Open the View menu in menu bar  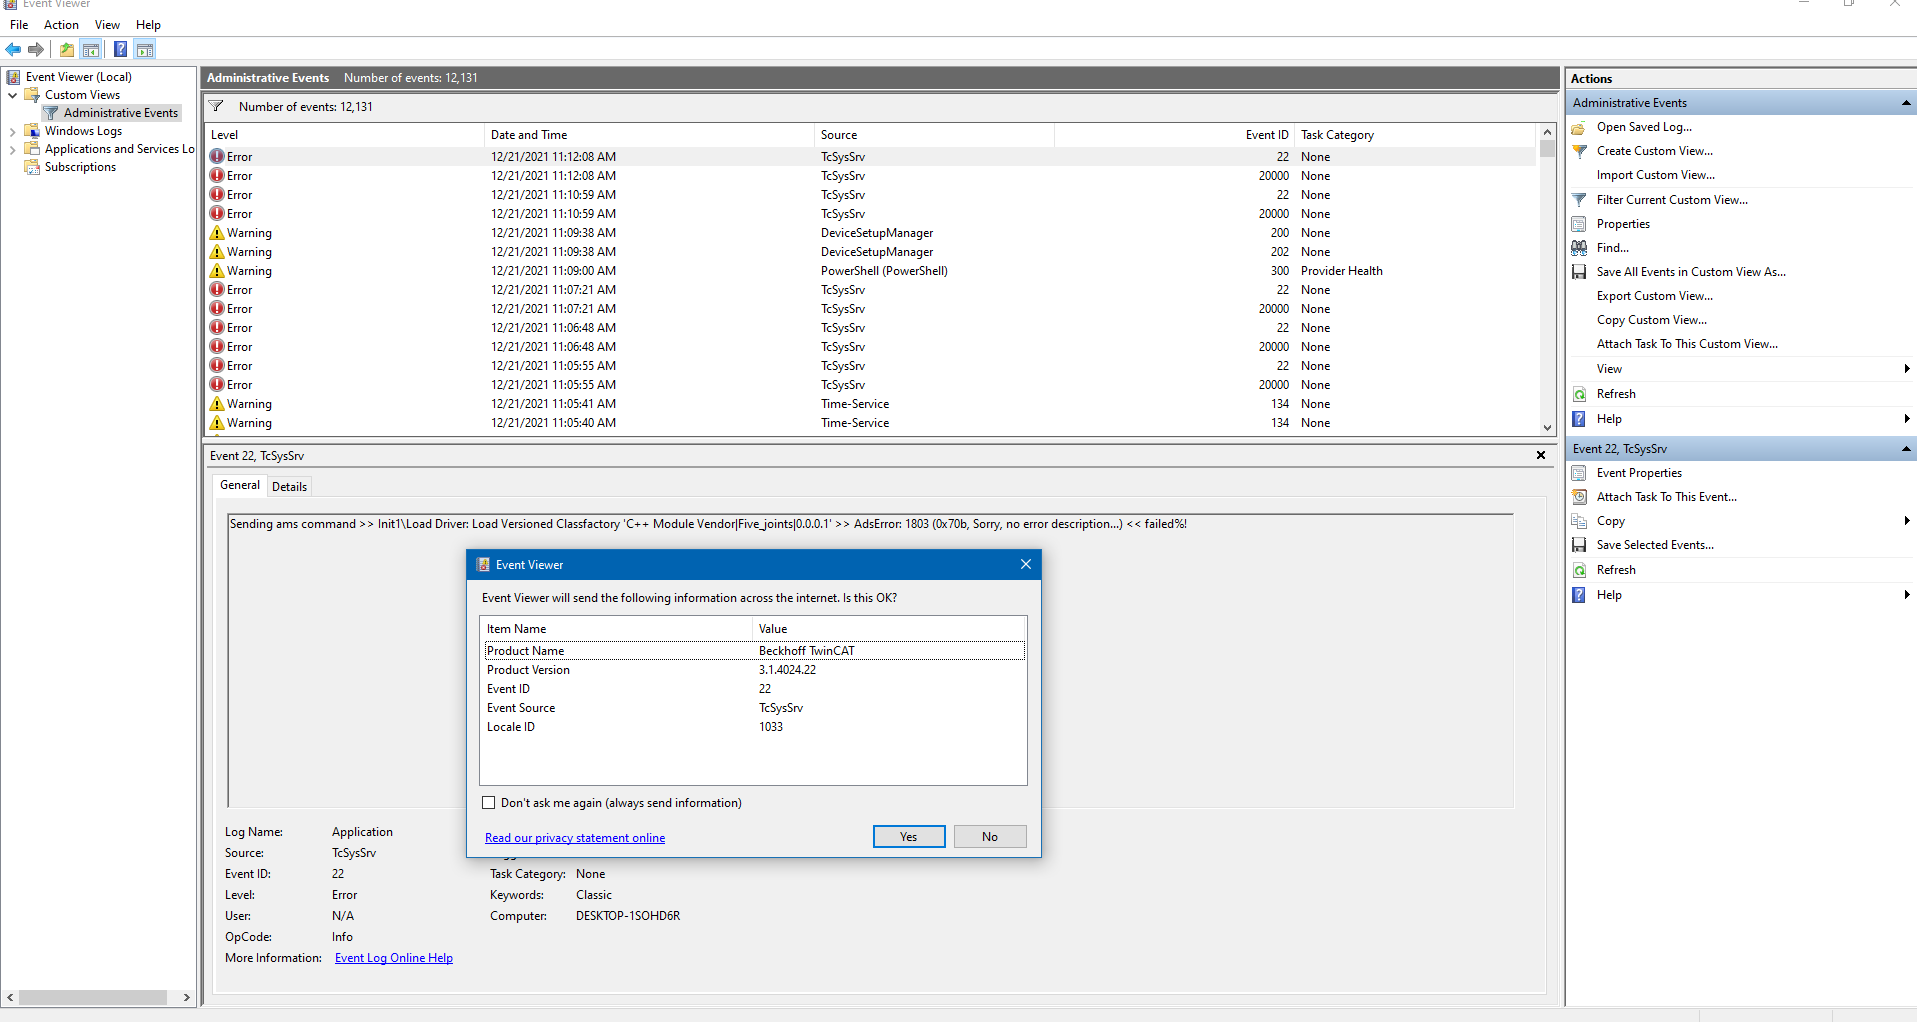point(107,25)
